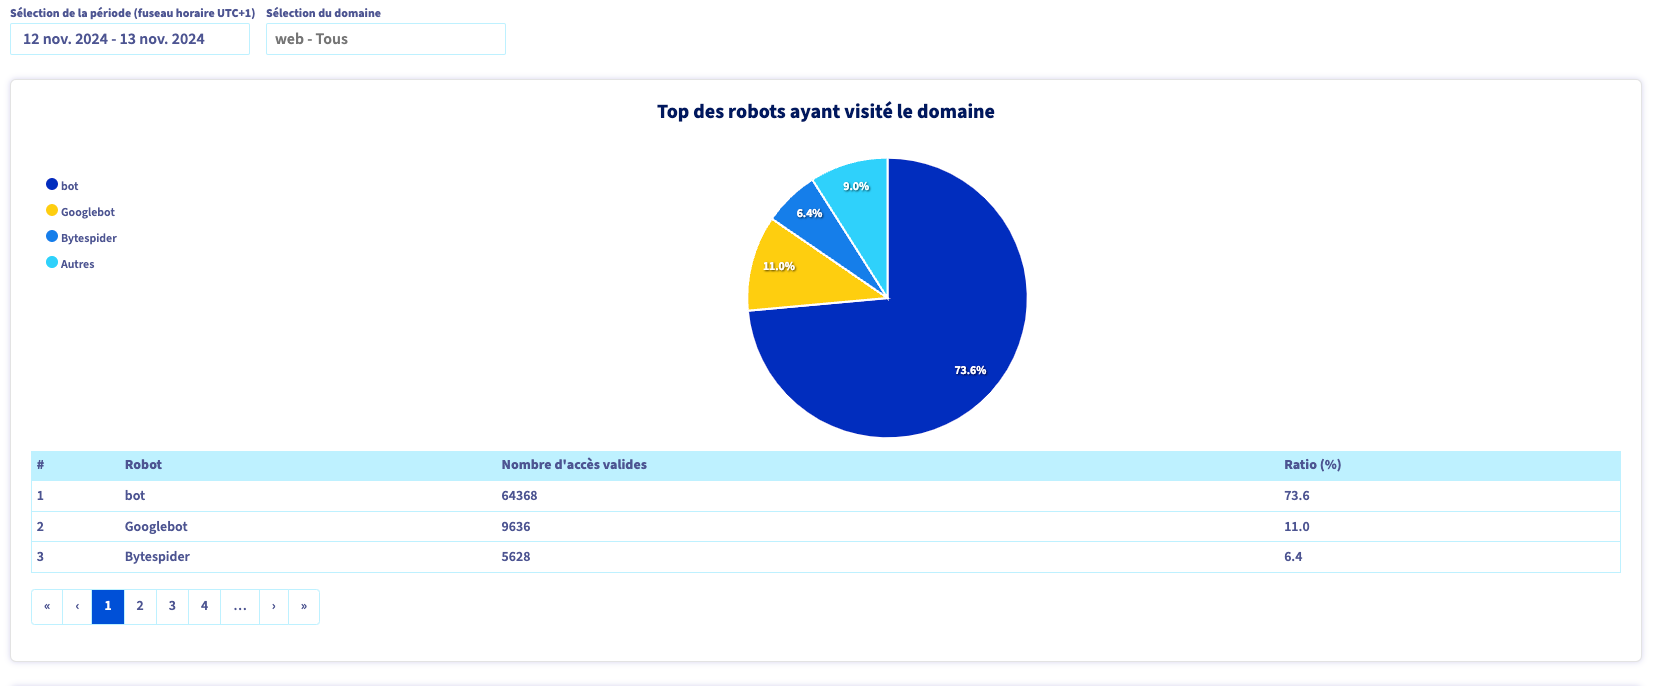This screenshot has height=686, width=1655.
Task: Select pagination page 4
Action: pyautogui.click(x=204, y=607)
